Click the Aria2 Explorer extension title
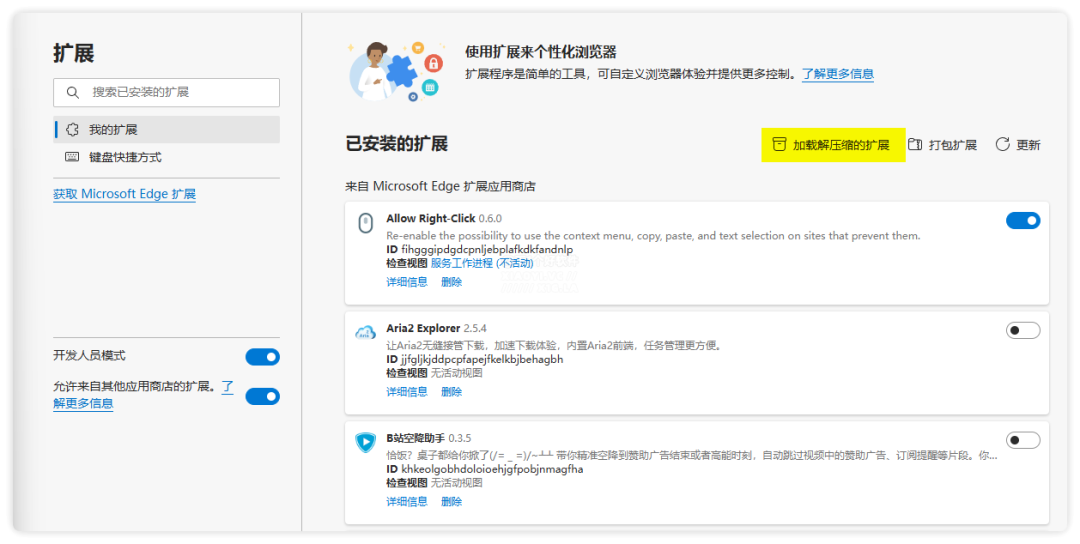Screen dimensions: 1080x544 [x=423, y=328]
